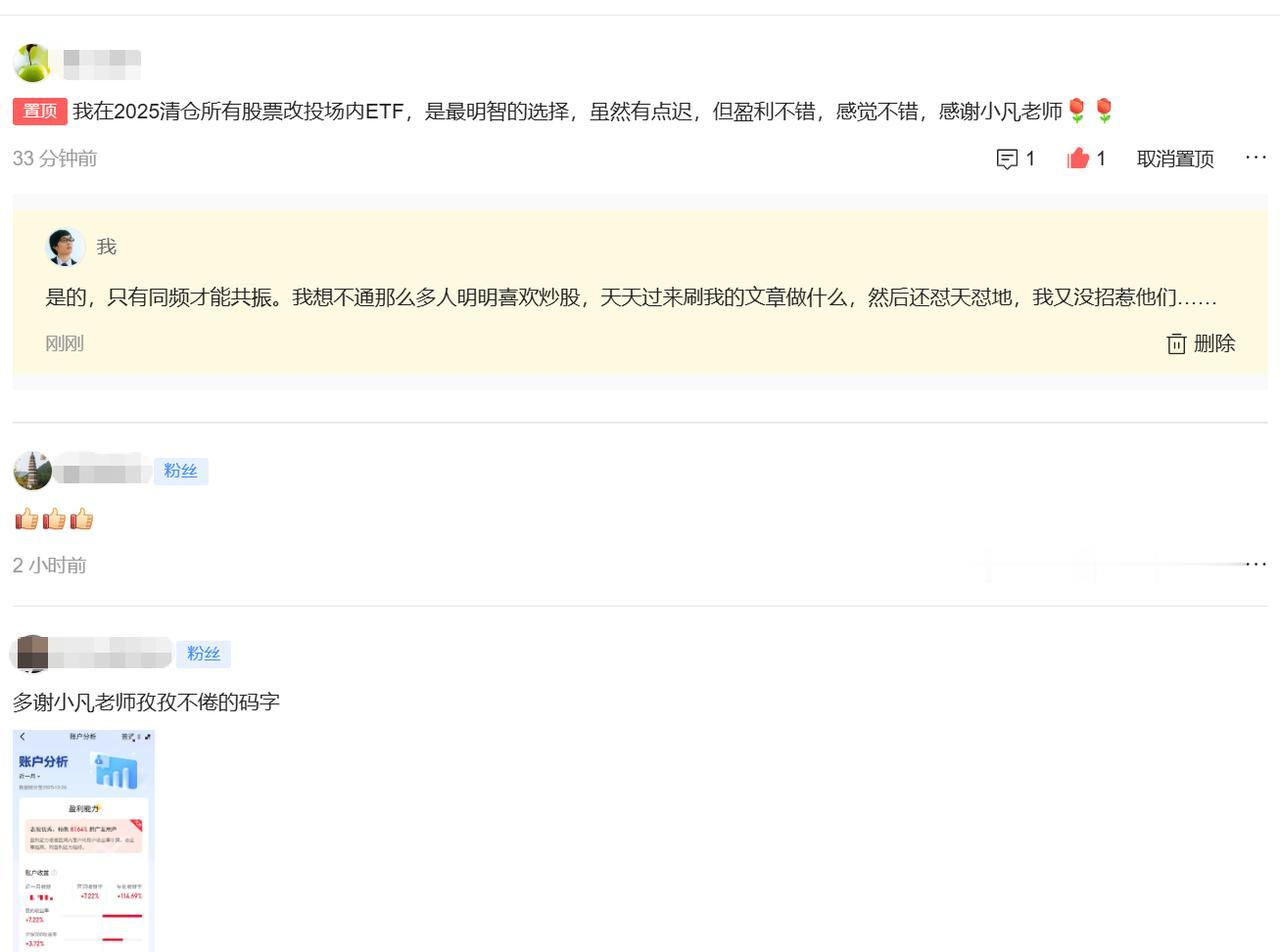Expand more options for the pagoda user's comment

click(1255, 564)
